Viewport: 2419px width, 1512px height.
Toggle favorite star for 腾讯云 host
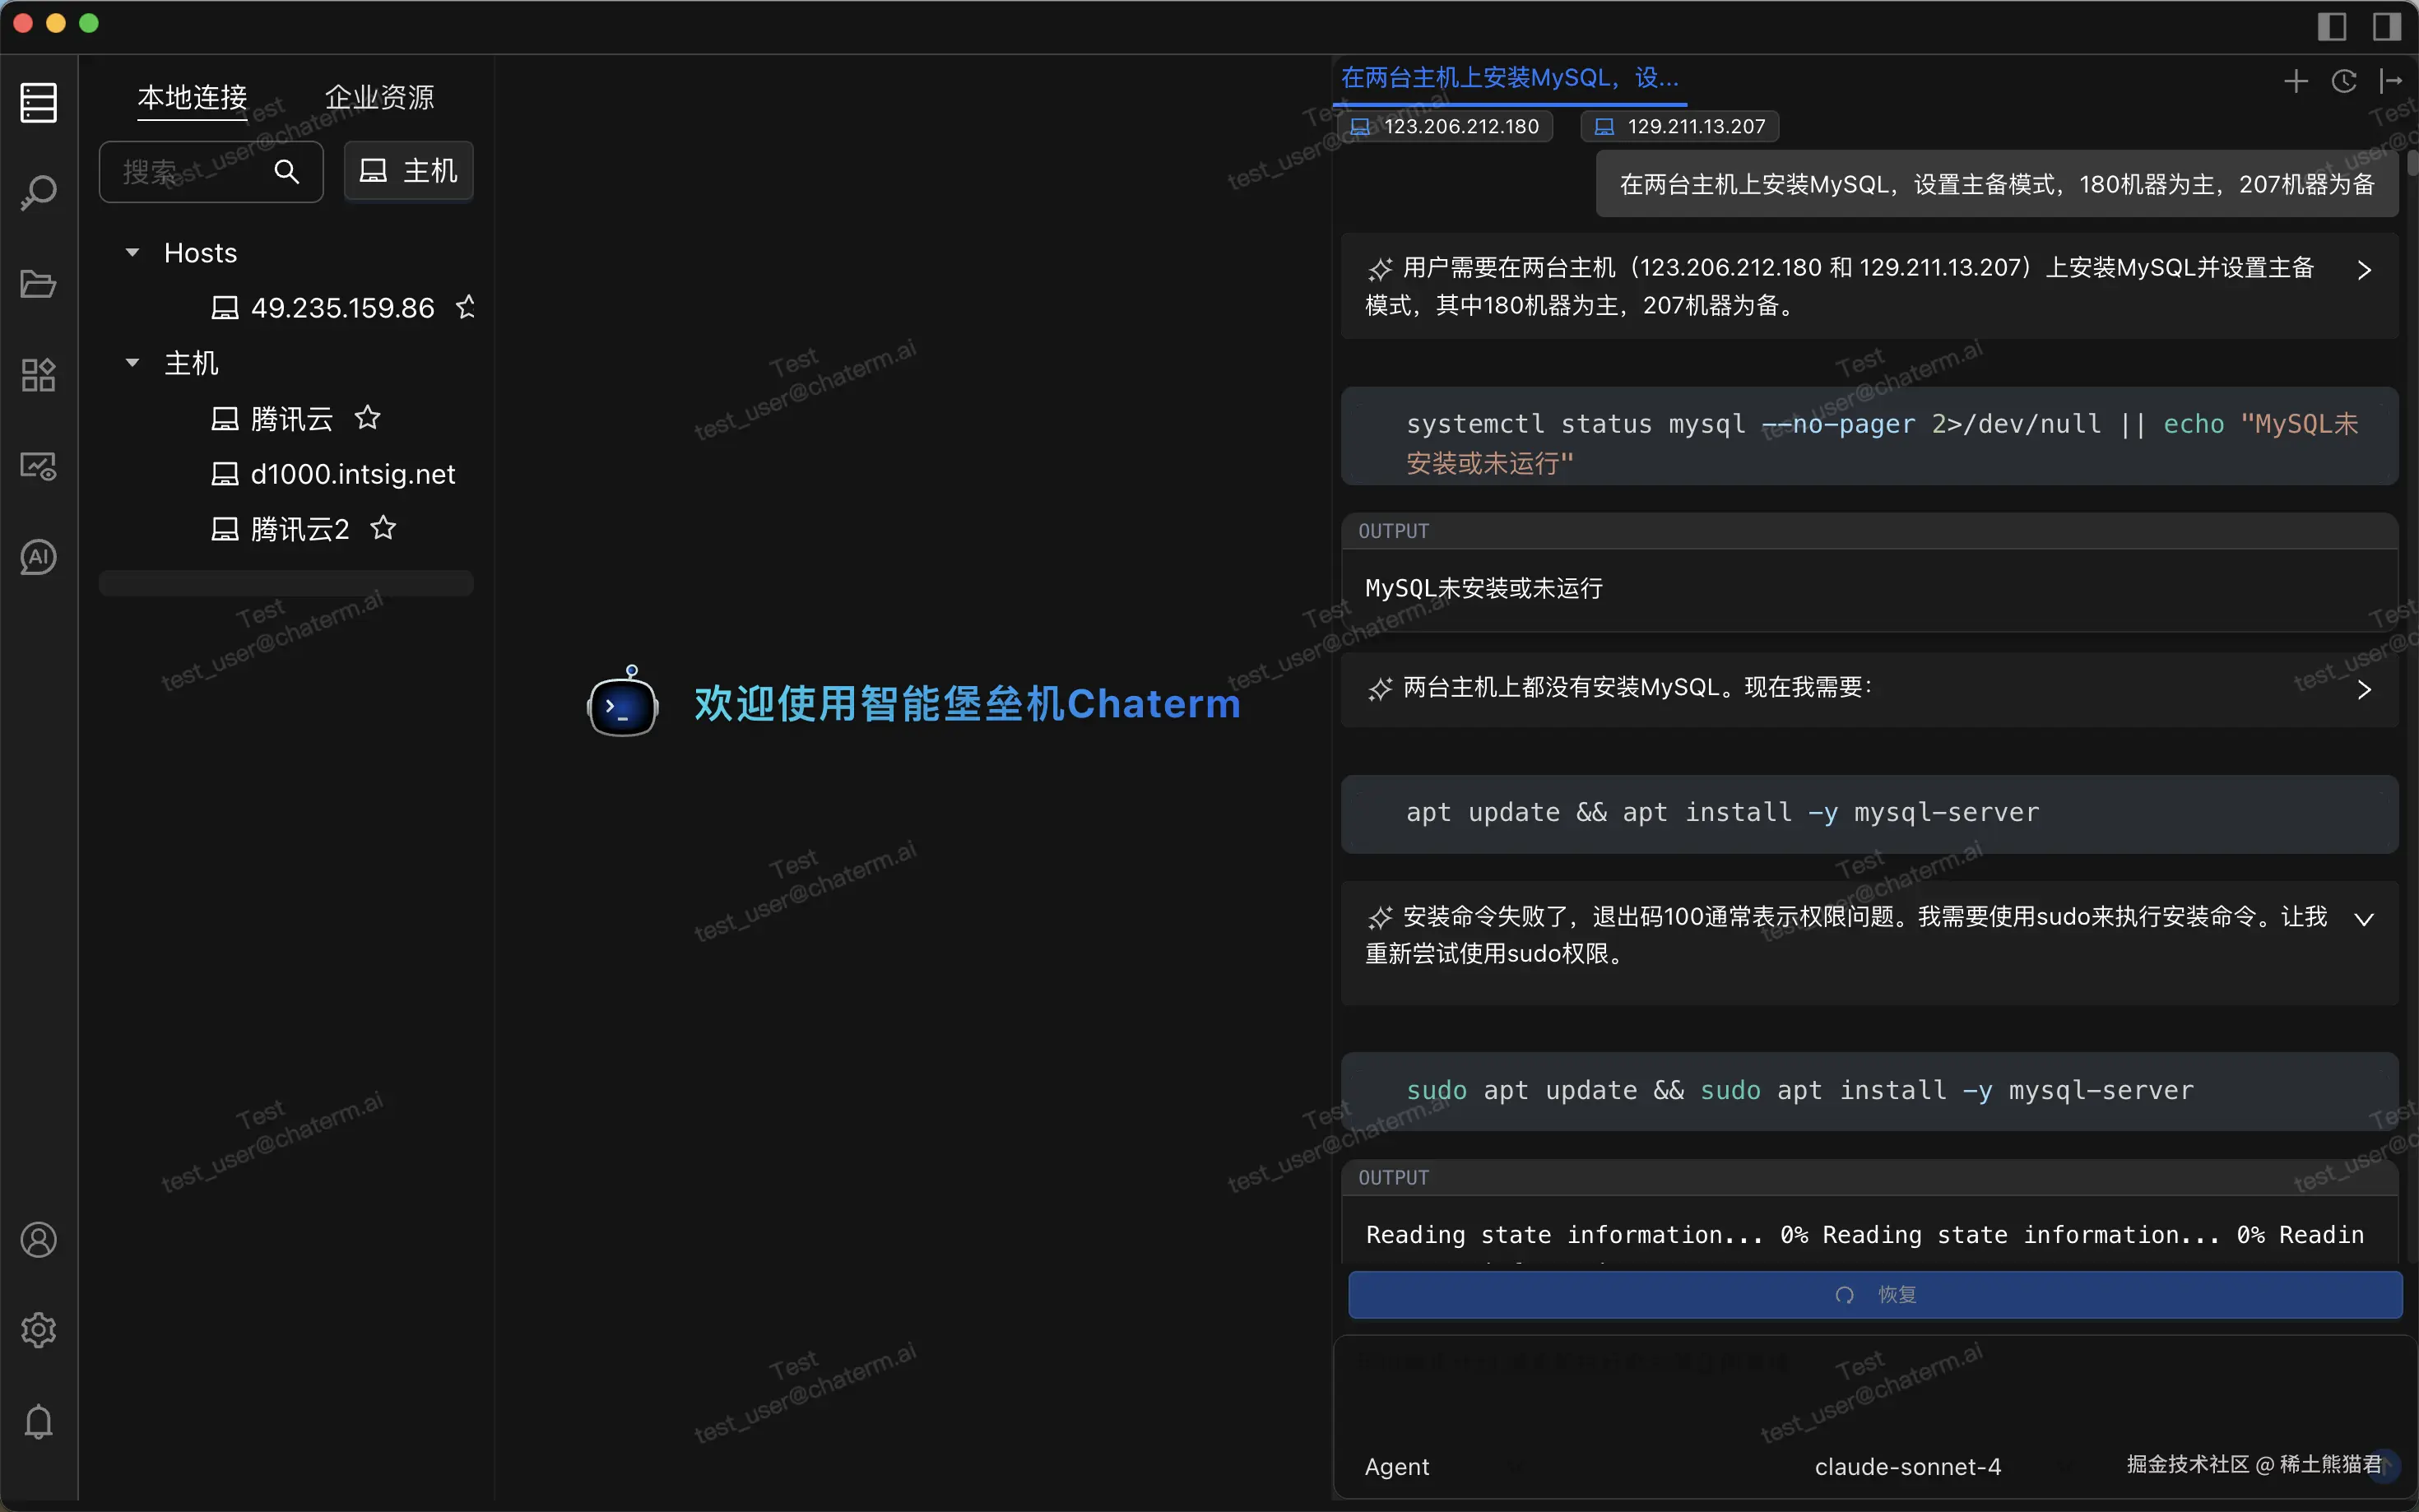367,418
